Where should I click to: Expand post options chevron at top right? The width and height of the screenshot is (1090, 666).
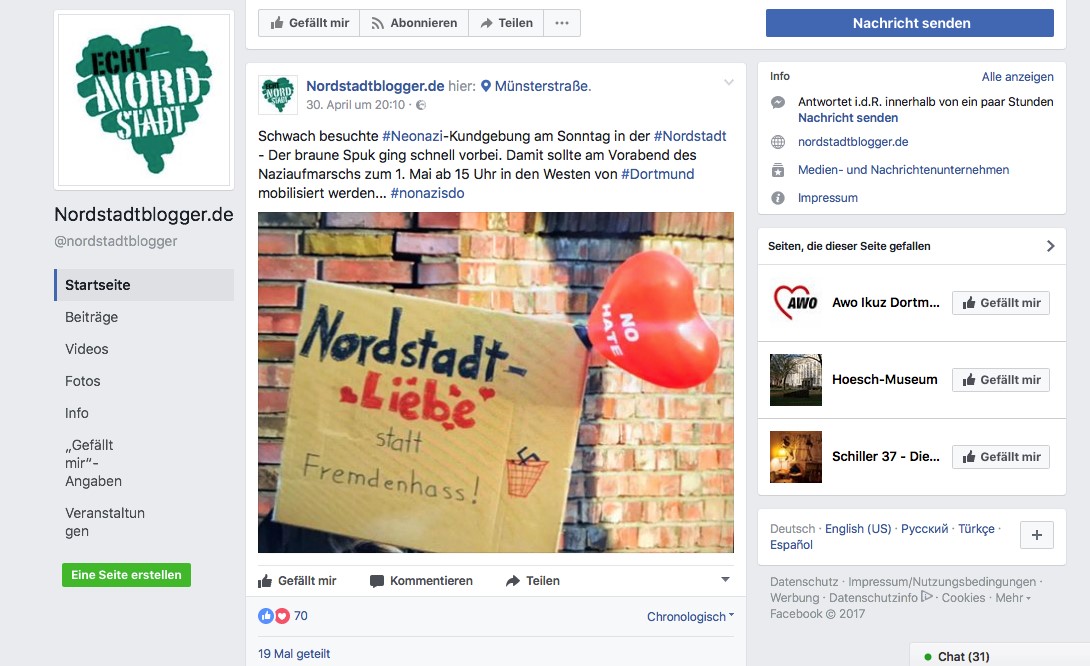click(729, 82)
